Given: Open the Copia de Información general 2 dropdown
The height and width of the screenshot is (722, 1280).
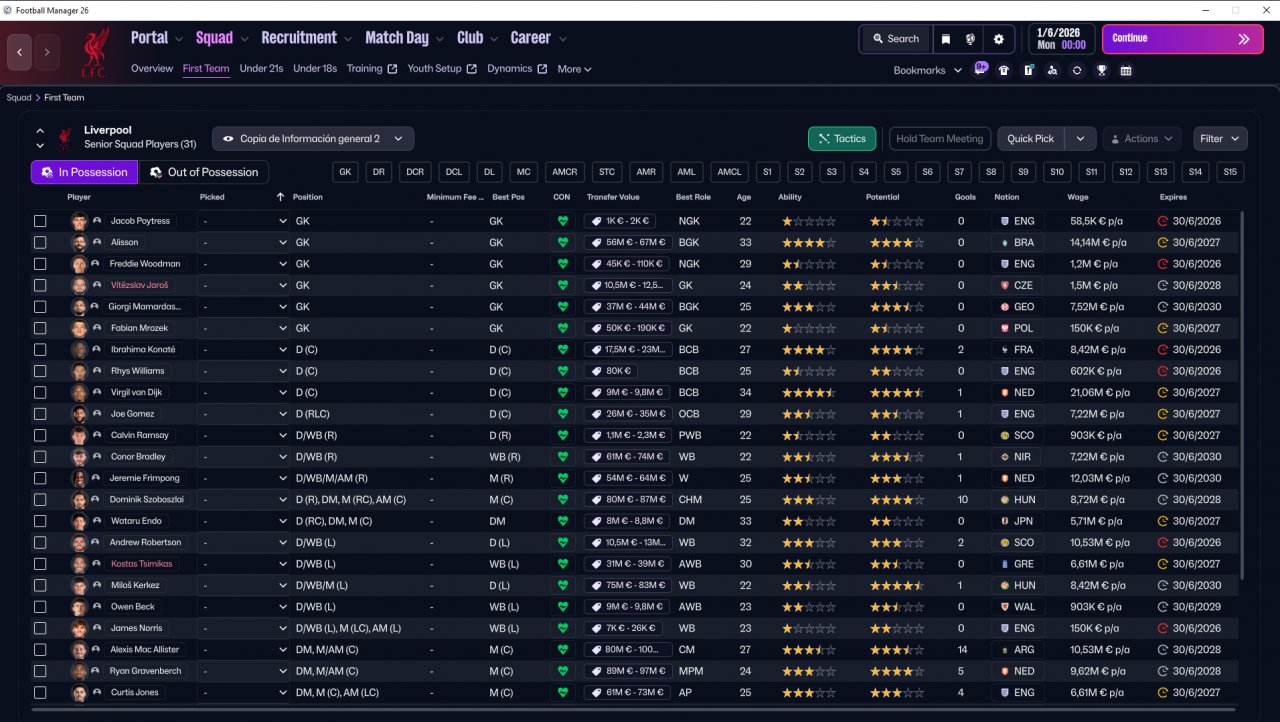Looking at the screenshot, I should click(313, 139).
